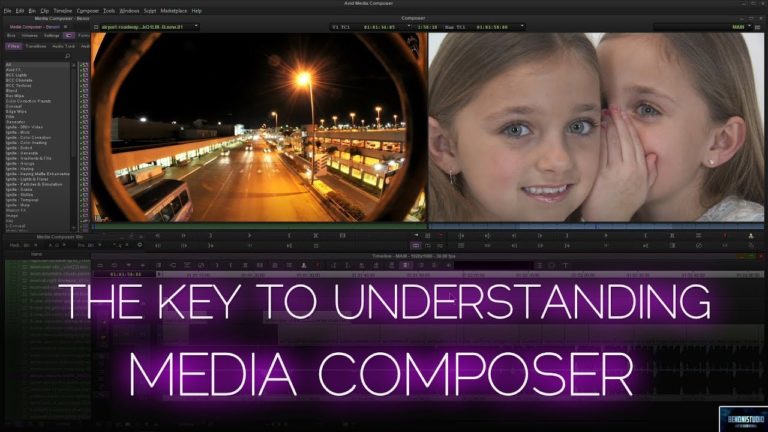The image size is (768, 432).
Task: Select the Image effects category
Action: (37, 216)
